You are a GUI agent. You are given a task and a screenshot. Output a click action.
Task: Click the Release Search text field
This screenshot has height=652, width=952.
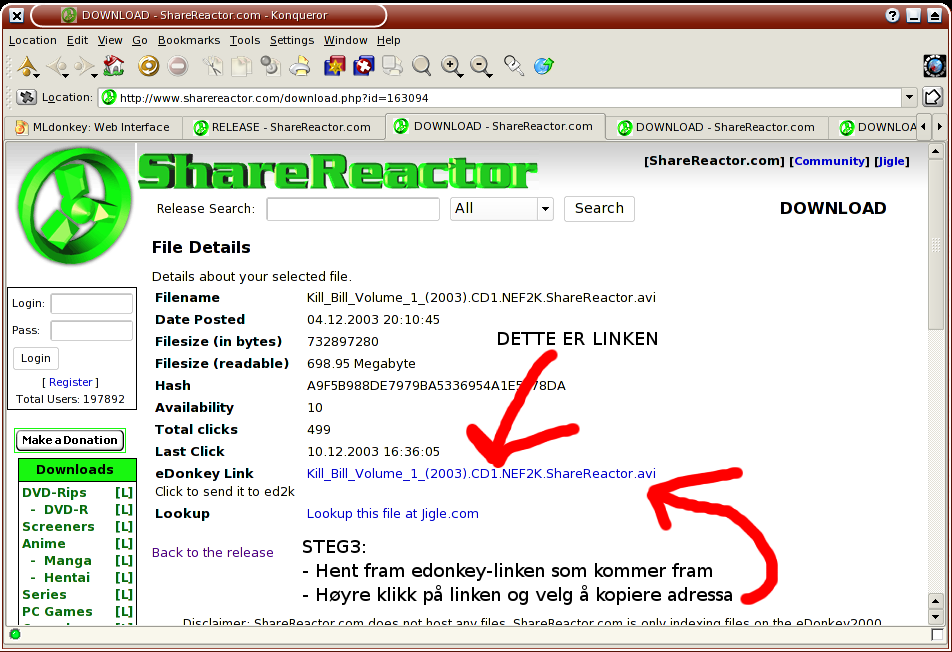[353, 209]
